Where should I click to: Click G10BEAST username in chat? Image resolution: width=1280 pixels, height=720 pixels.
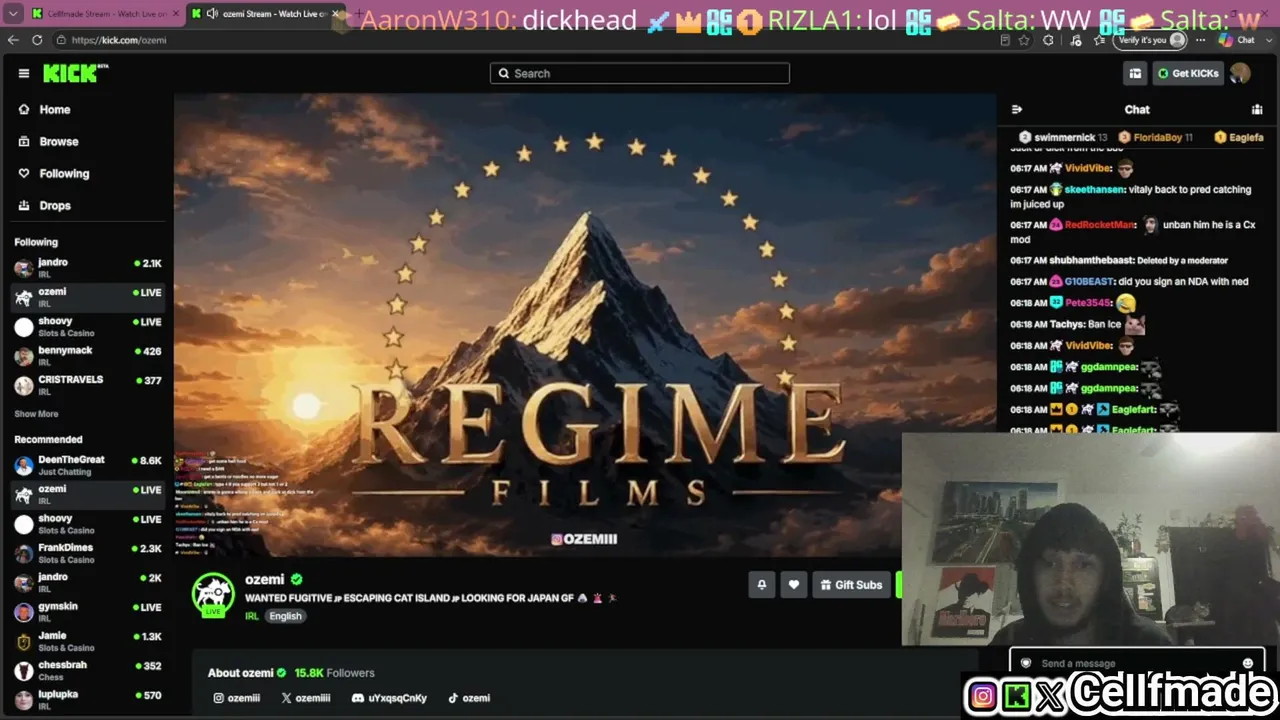coord(1090,282)
